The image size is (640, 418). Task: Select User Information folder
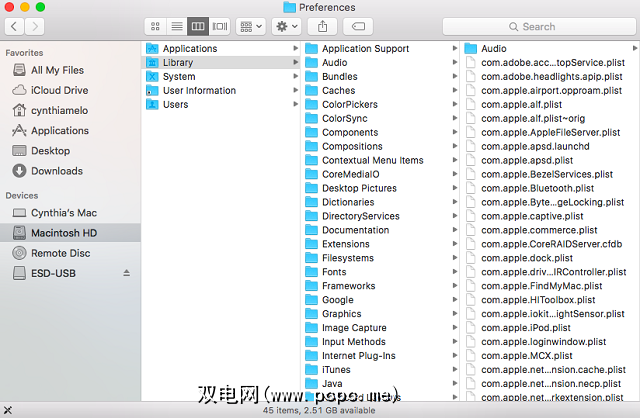click(220, 90)
